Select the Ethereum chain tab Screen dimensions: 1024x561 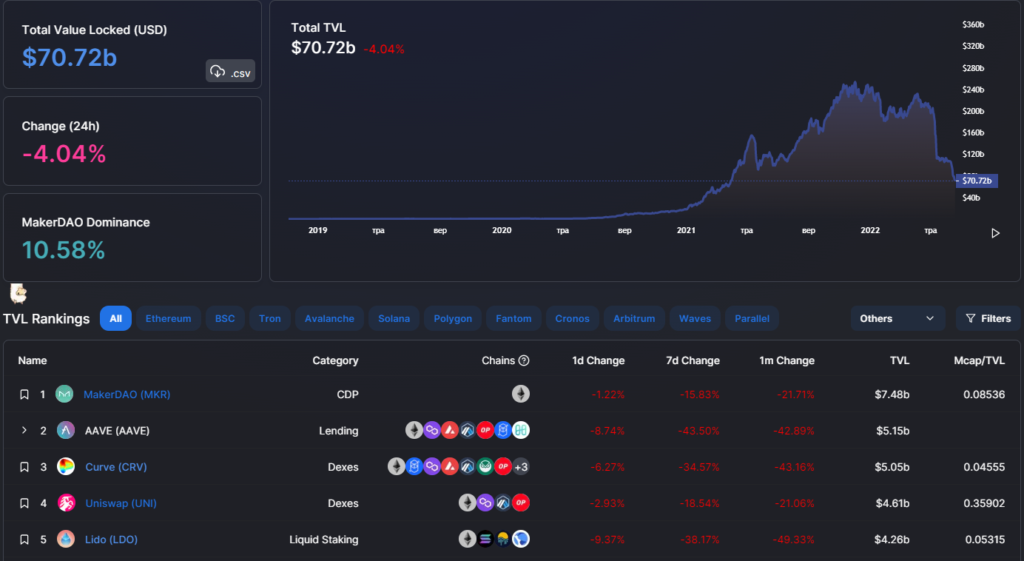(168, 318)
